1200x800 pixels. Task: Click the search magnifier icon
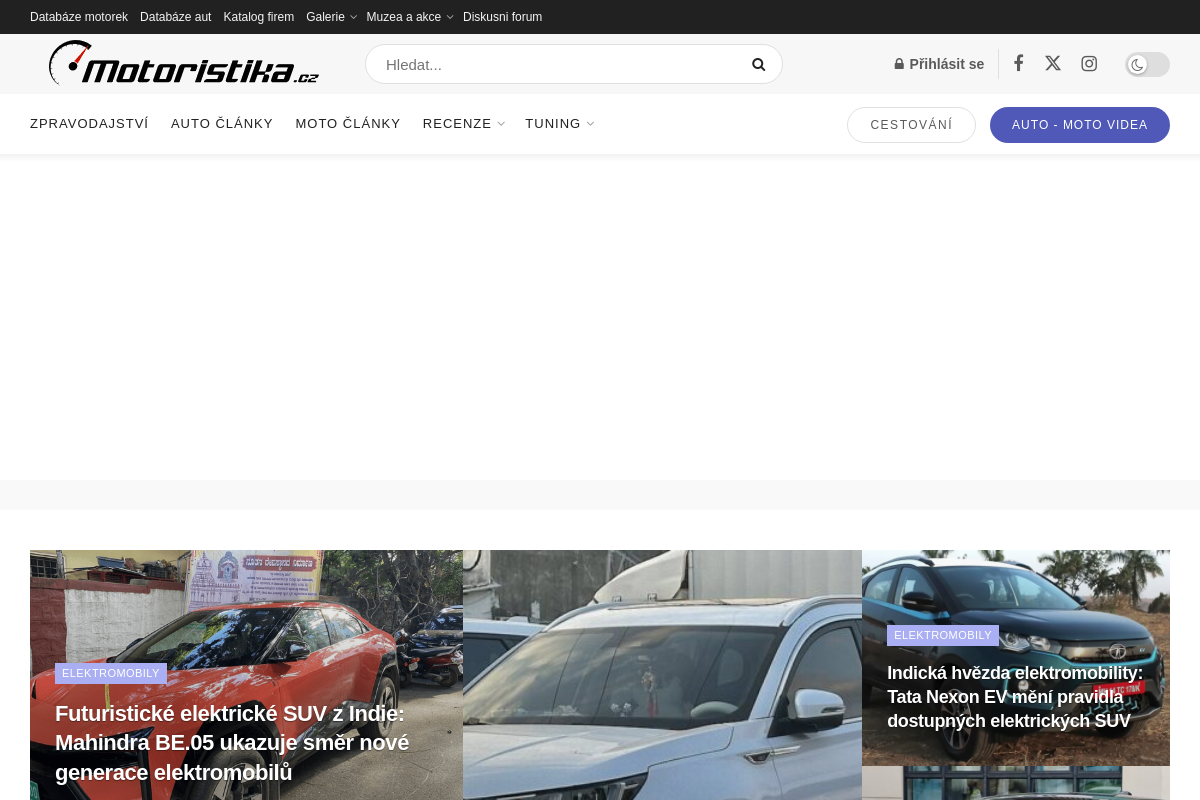pyautogui.click(x=758, y=64)
